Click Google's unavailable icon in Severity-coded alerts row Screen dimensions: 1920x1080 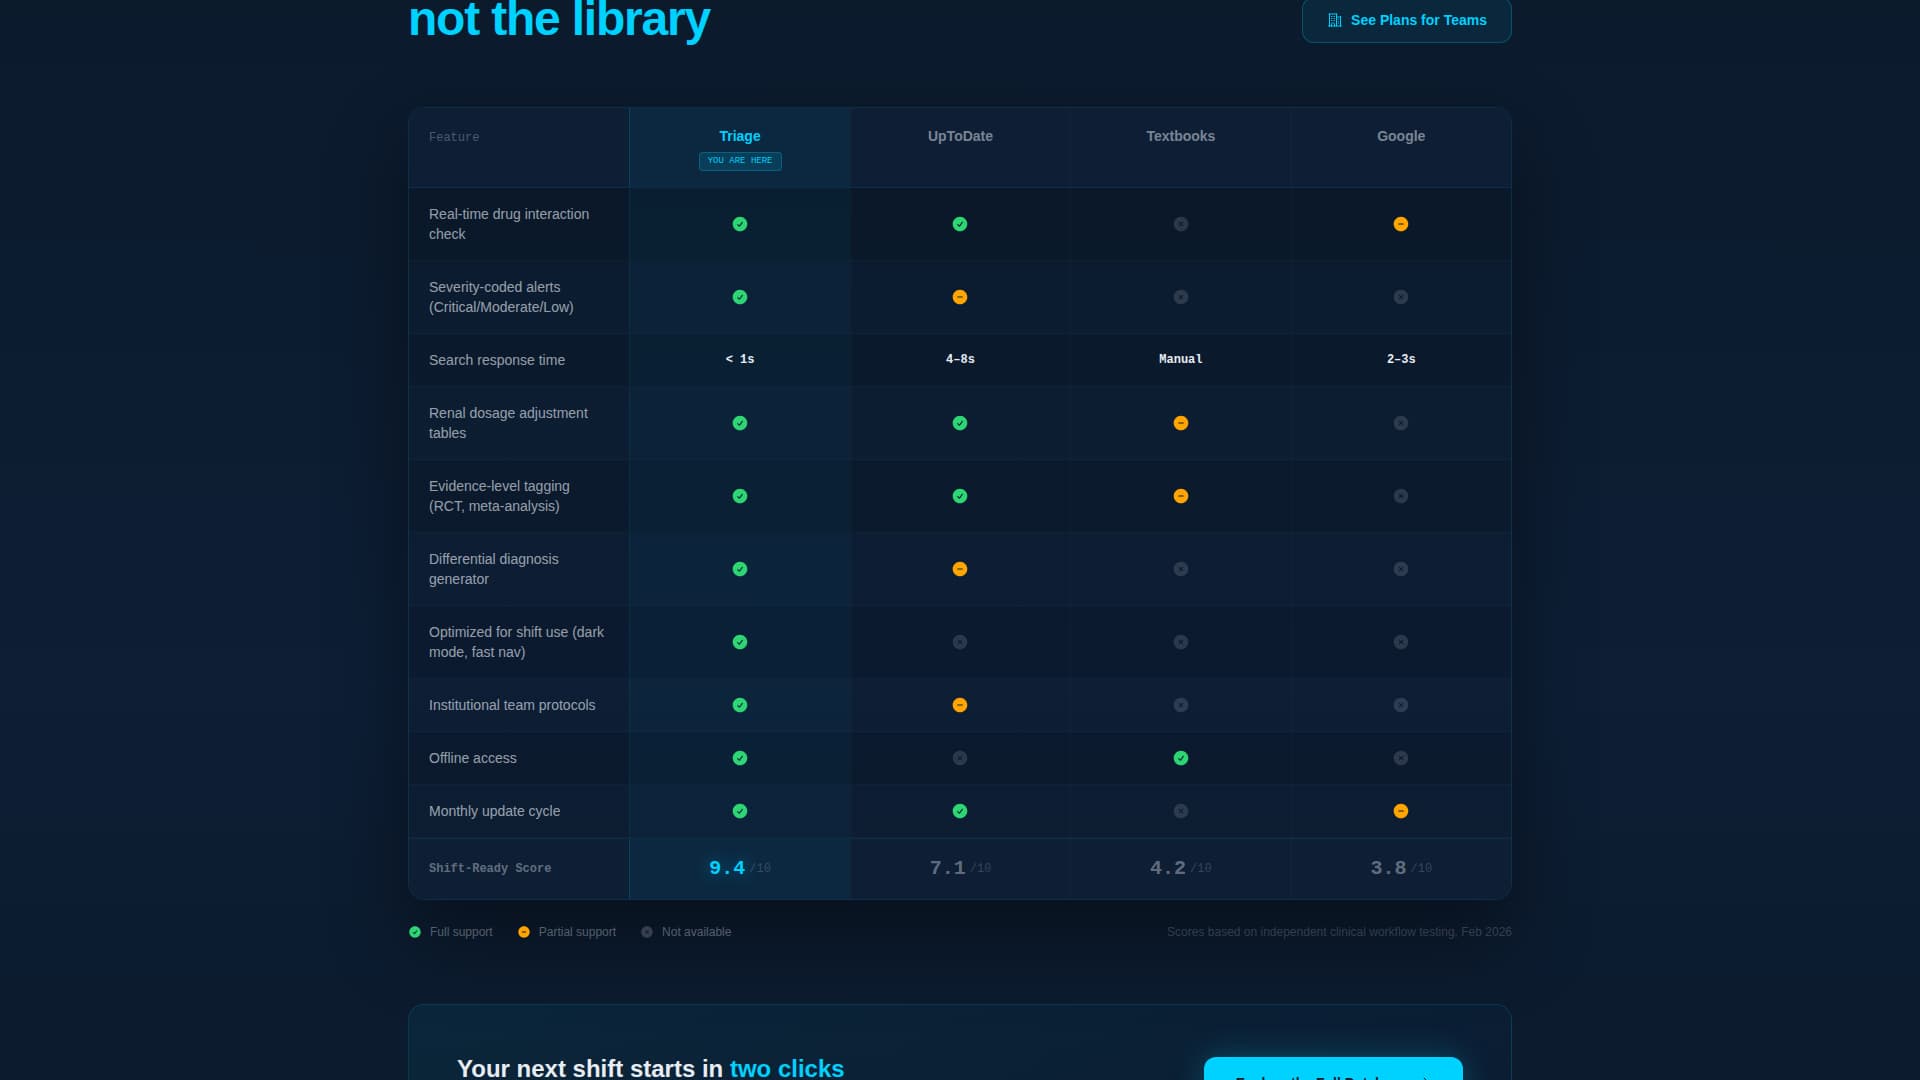pyautogui.click(x=1401, y=297)
